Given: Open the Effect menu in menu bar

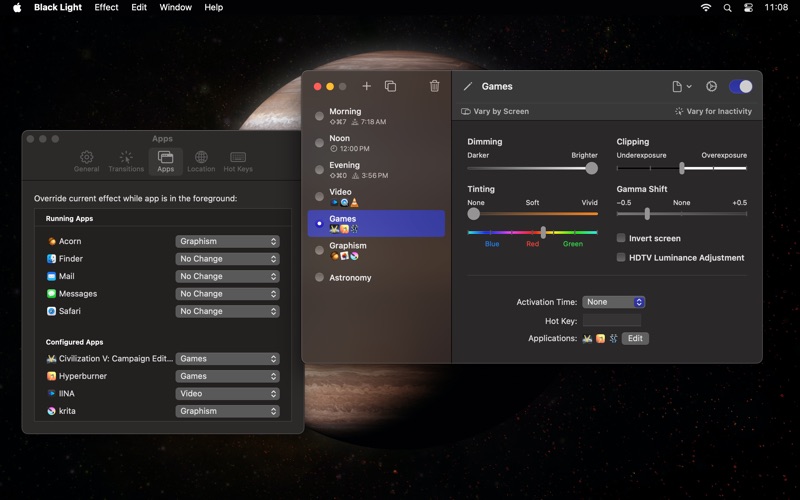Looking at the screenshot, I should pyautogui.click(x=106, y=7).
